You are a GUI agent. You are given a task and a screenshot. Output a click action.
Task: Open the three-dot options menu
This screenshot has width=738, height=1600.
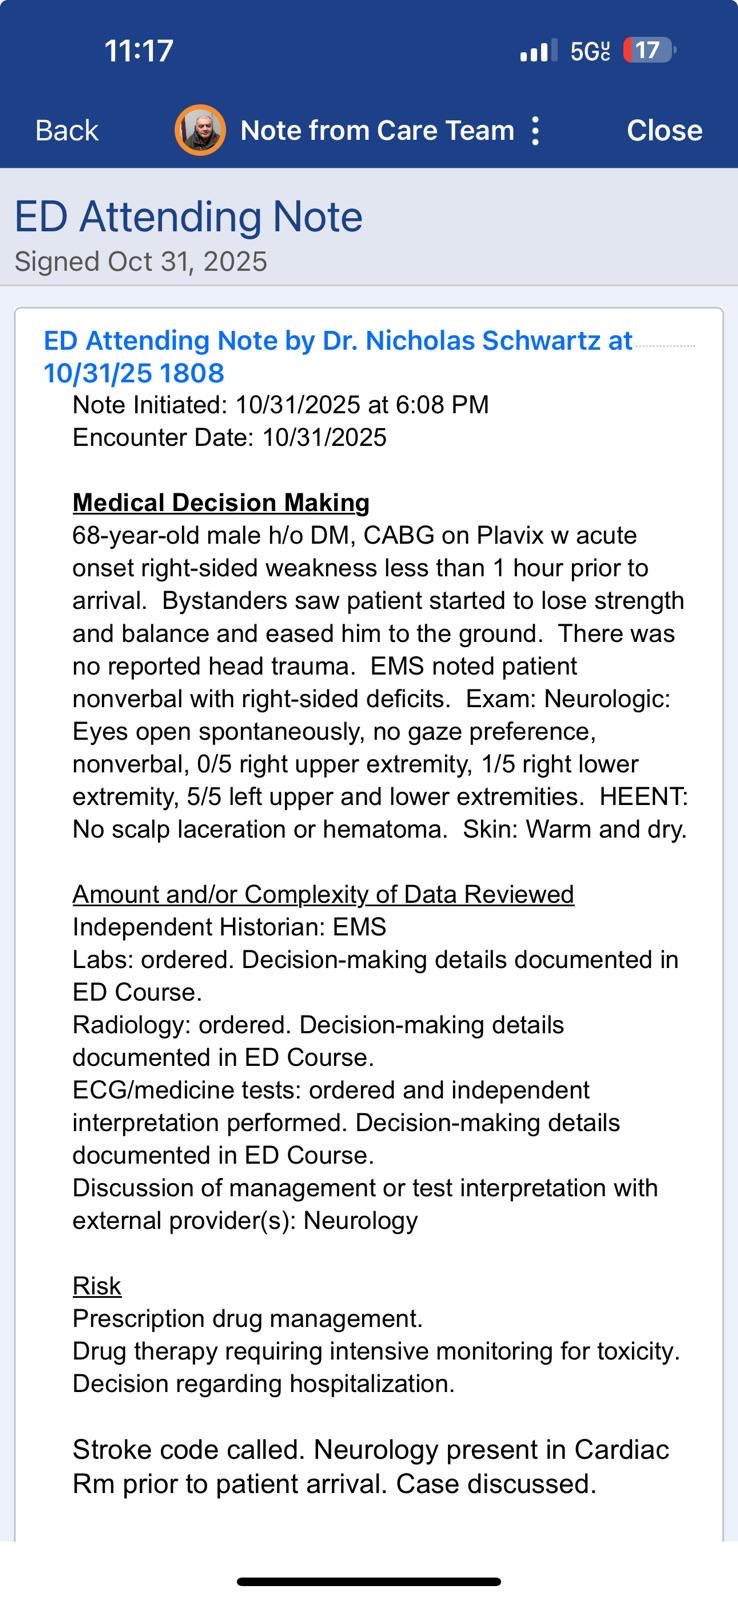pyautogui.click(x=536, y=130)
